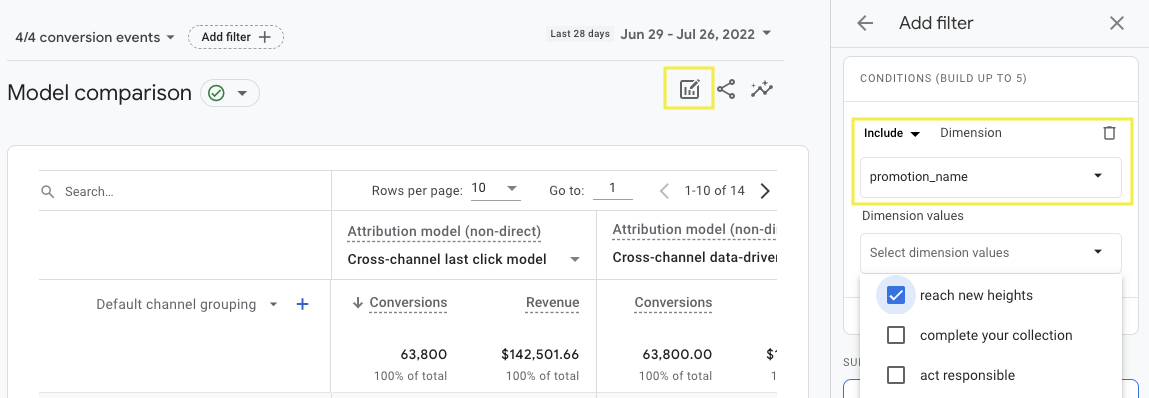Click the 63,800.00 data-driven conversions total

pos(677,355)
